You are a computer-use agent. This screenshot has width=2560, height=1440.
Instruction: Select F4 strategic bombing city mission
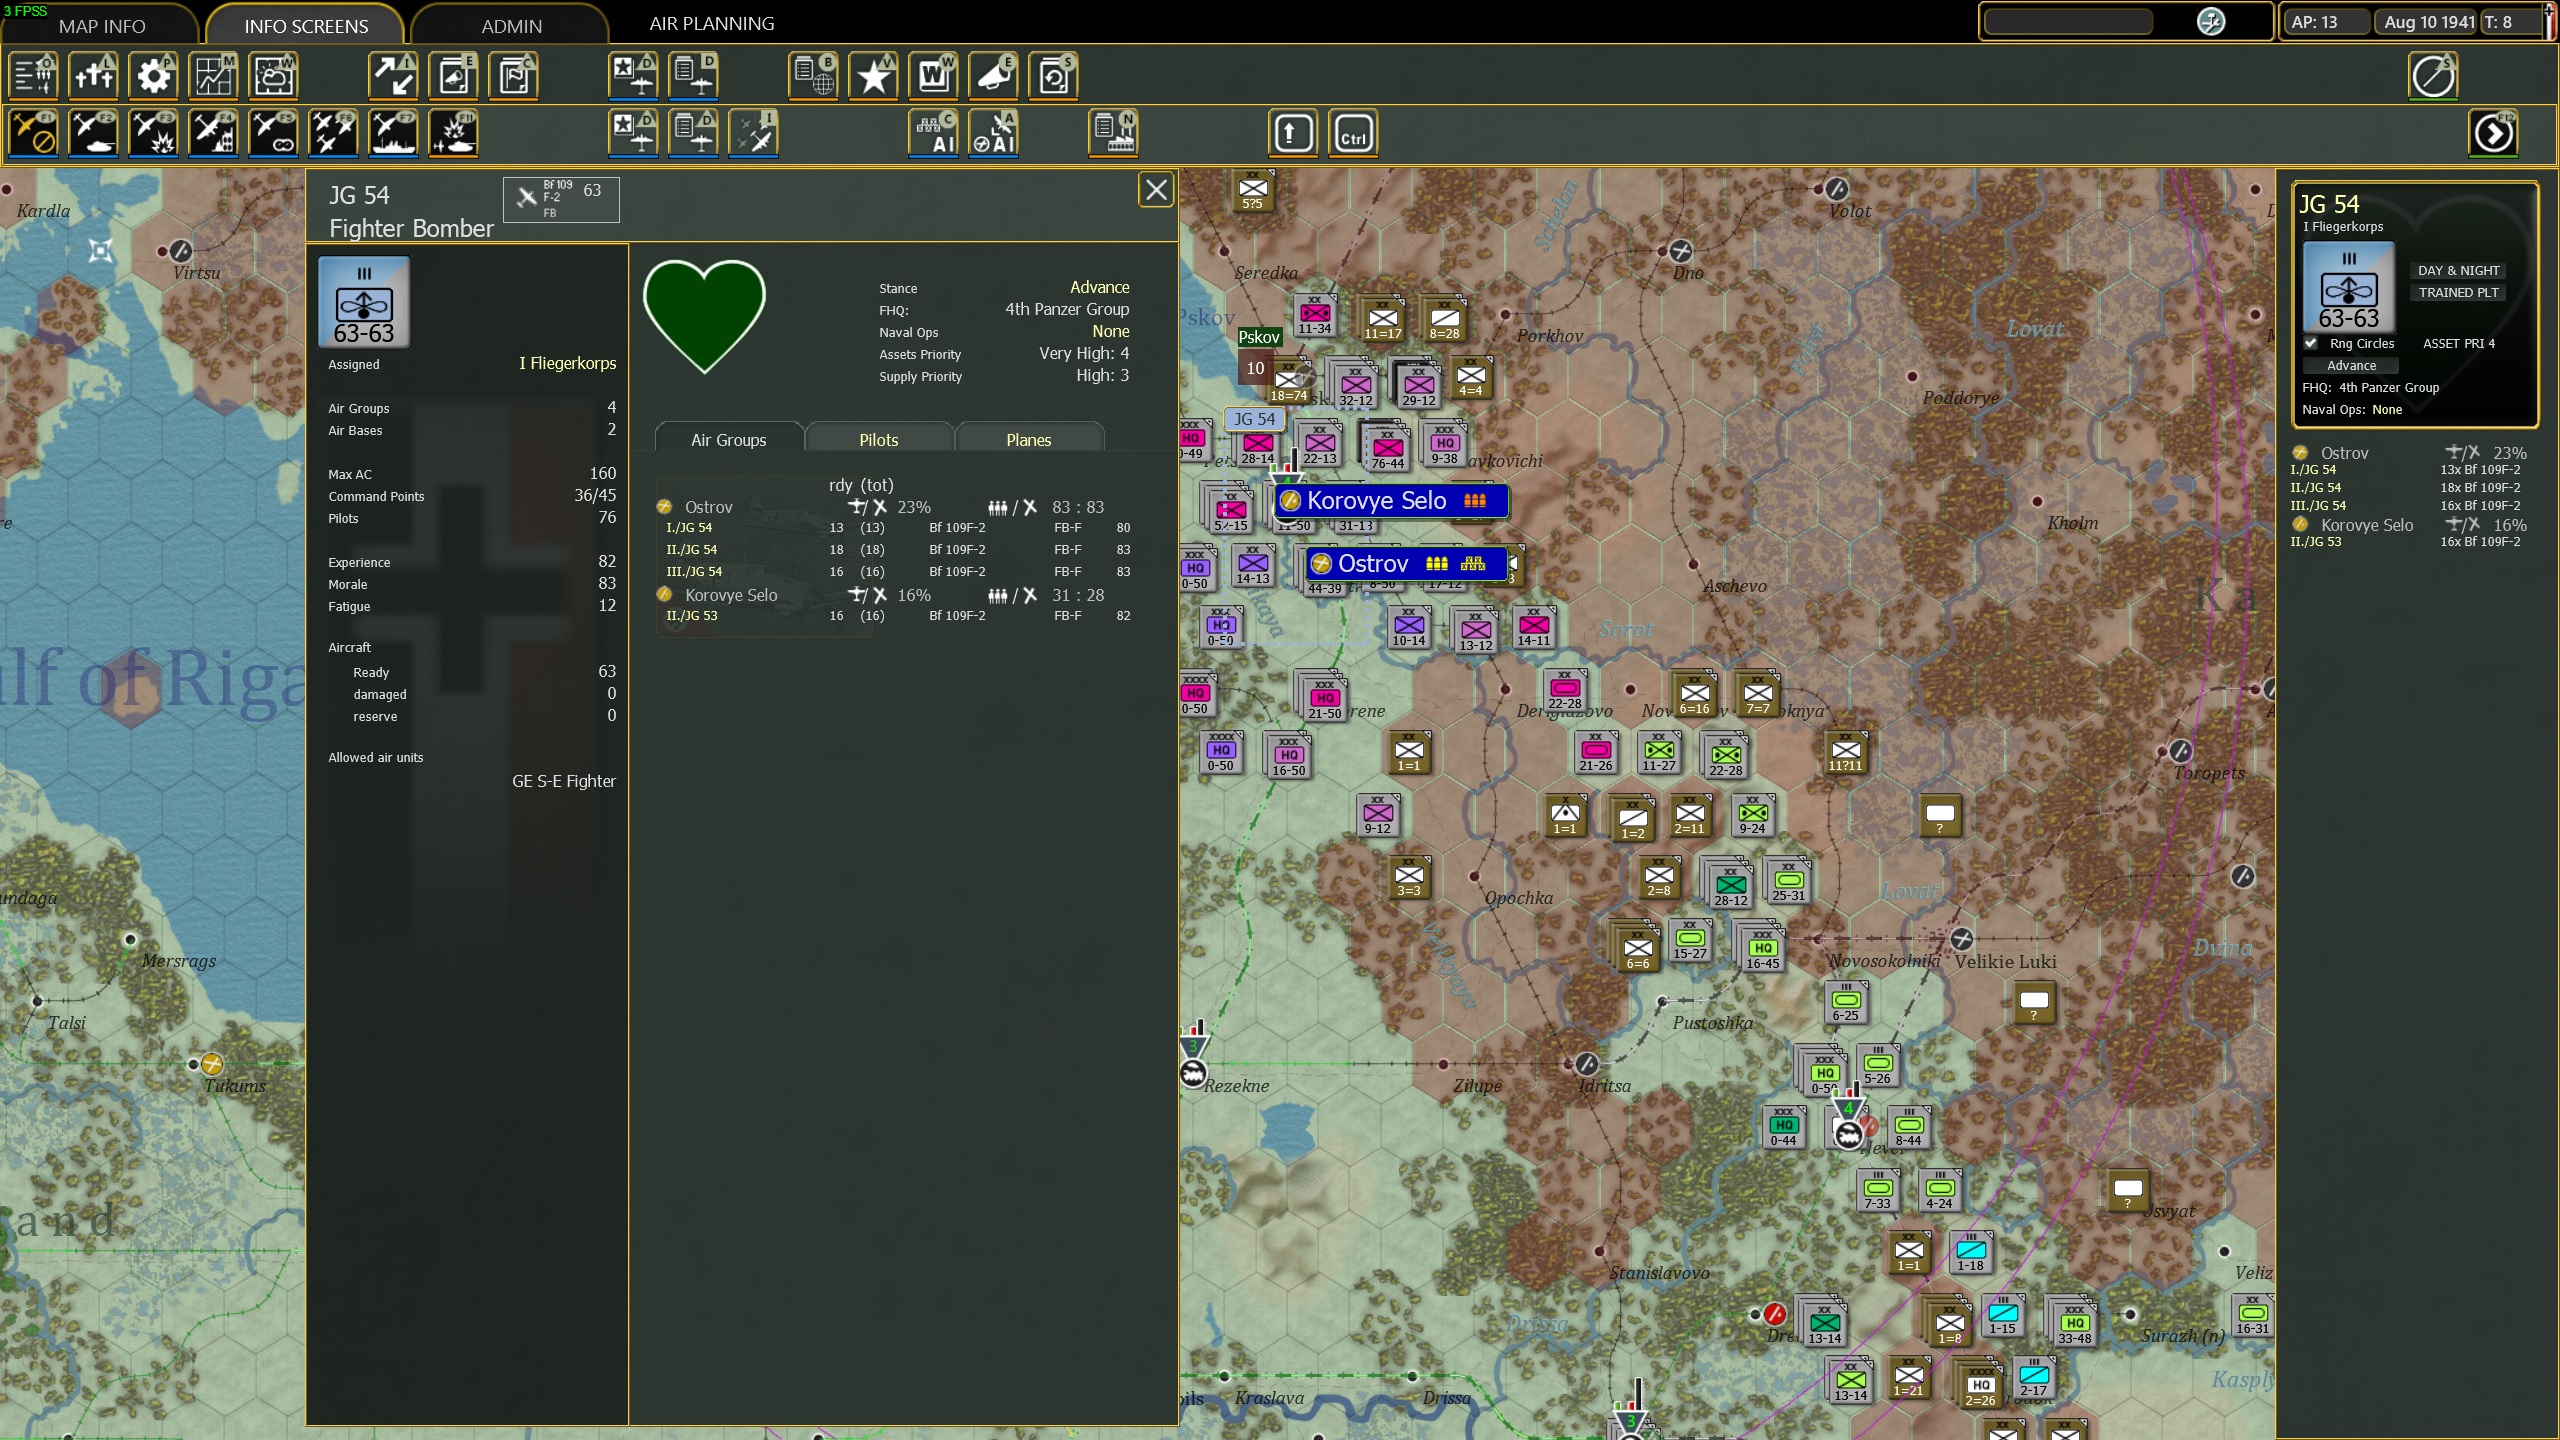(x=214, y=134)
